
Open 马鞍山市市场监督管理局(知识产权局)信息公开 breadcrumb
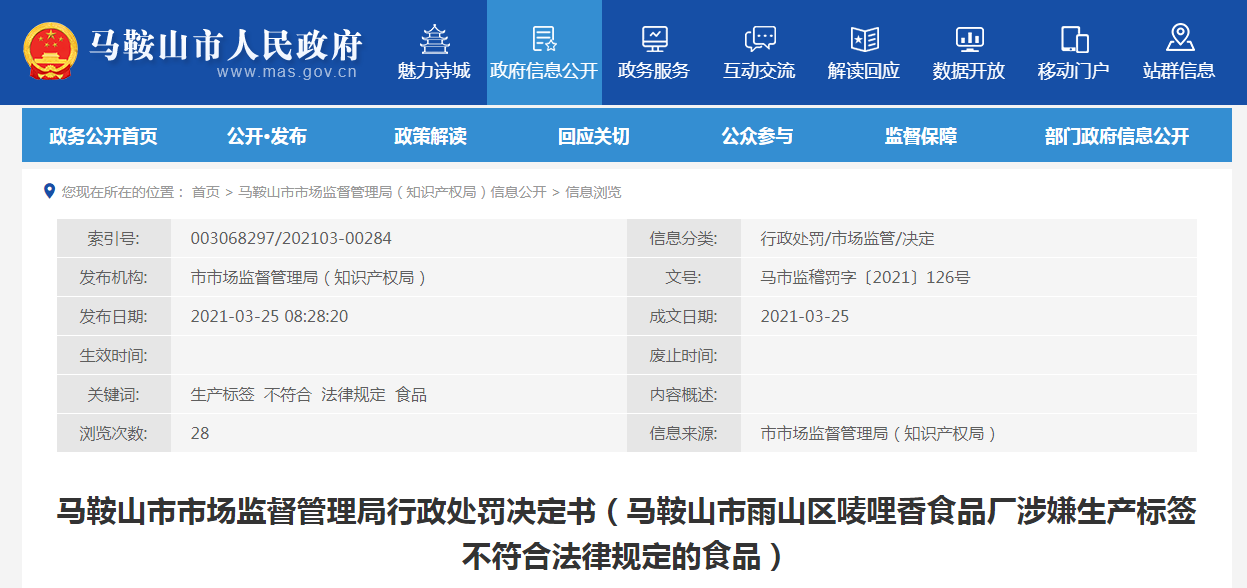pyautogui.click(x=392, y=192)
